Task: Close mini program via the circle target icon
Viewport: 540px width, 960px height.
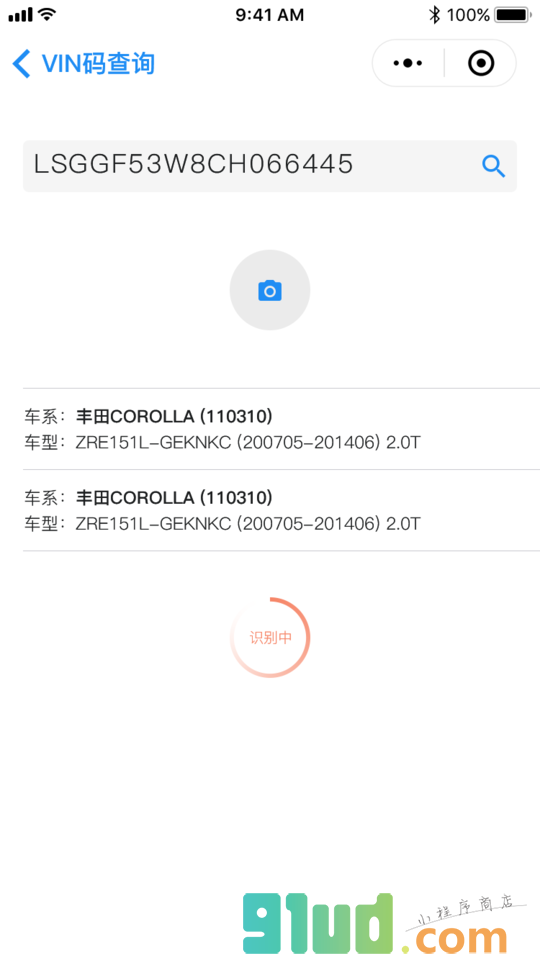Action: click(481, 63)
